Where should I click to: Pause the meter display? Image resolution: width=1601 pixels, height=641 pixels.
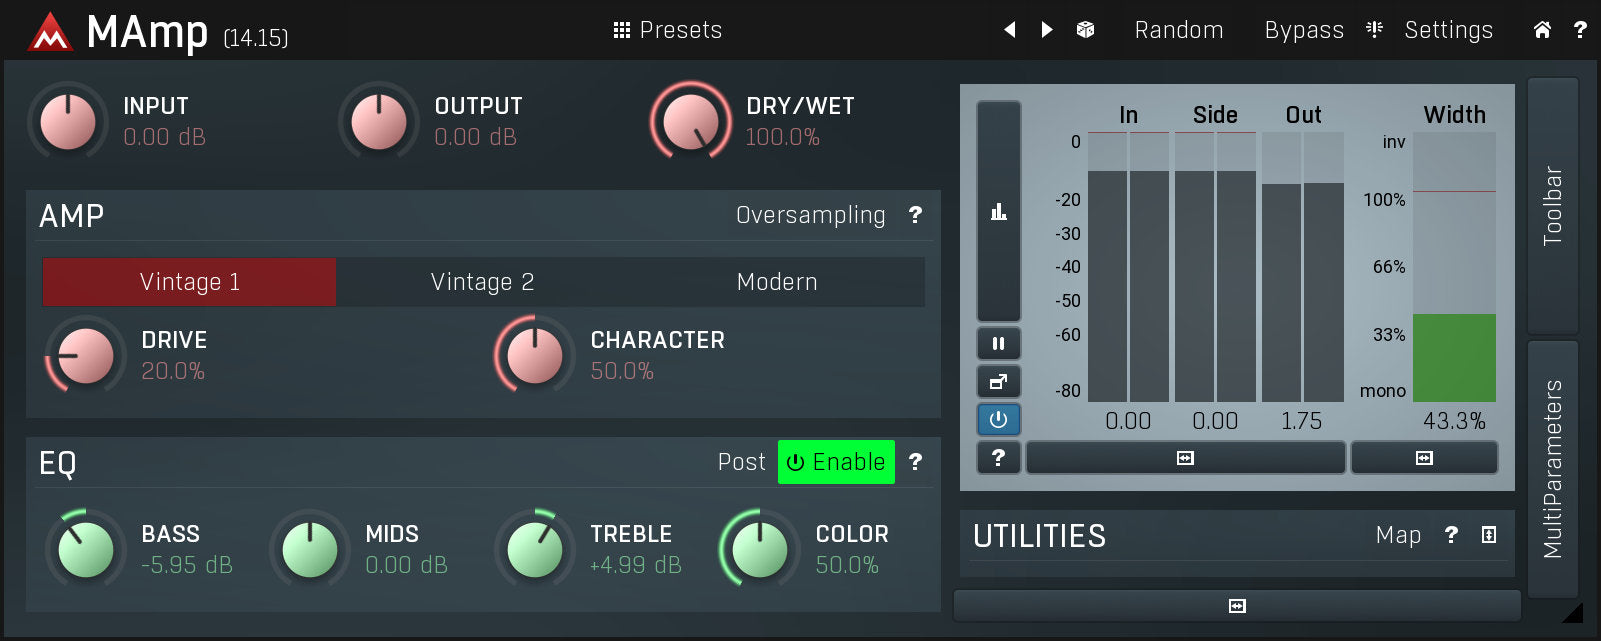tap(998, 343)
